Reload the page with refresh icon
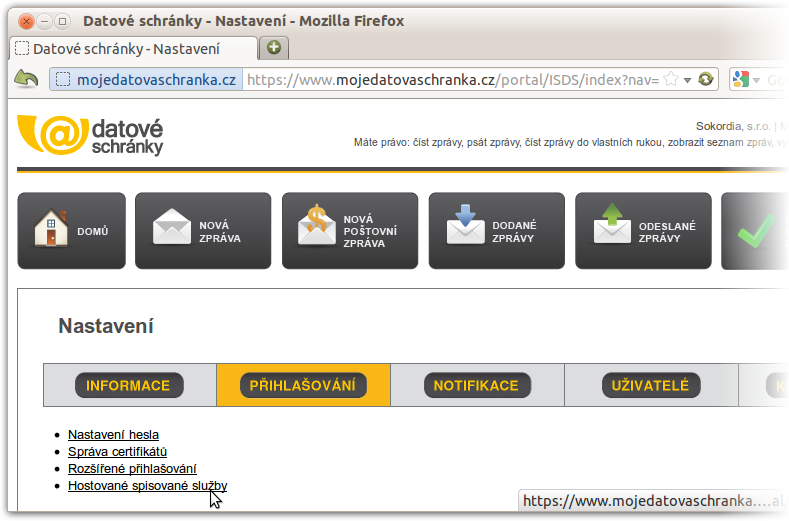 (706, 79)
